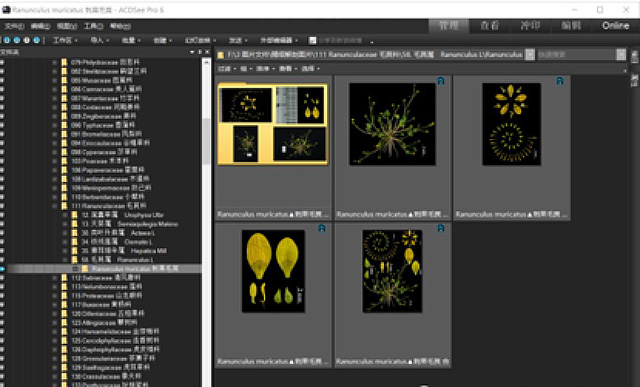The height and width of the screenshot is (387, 640).
Task: Toggle easy-select marker beside 094 Eriocaulaceae
Action: 2,143
